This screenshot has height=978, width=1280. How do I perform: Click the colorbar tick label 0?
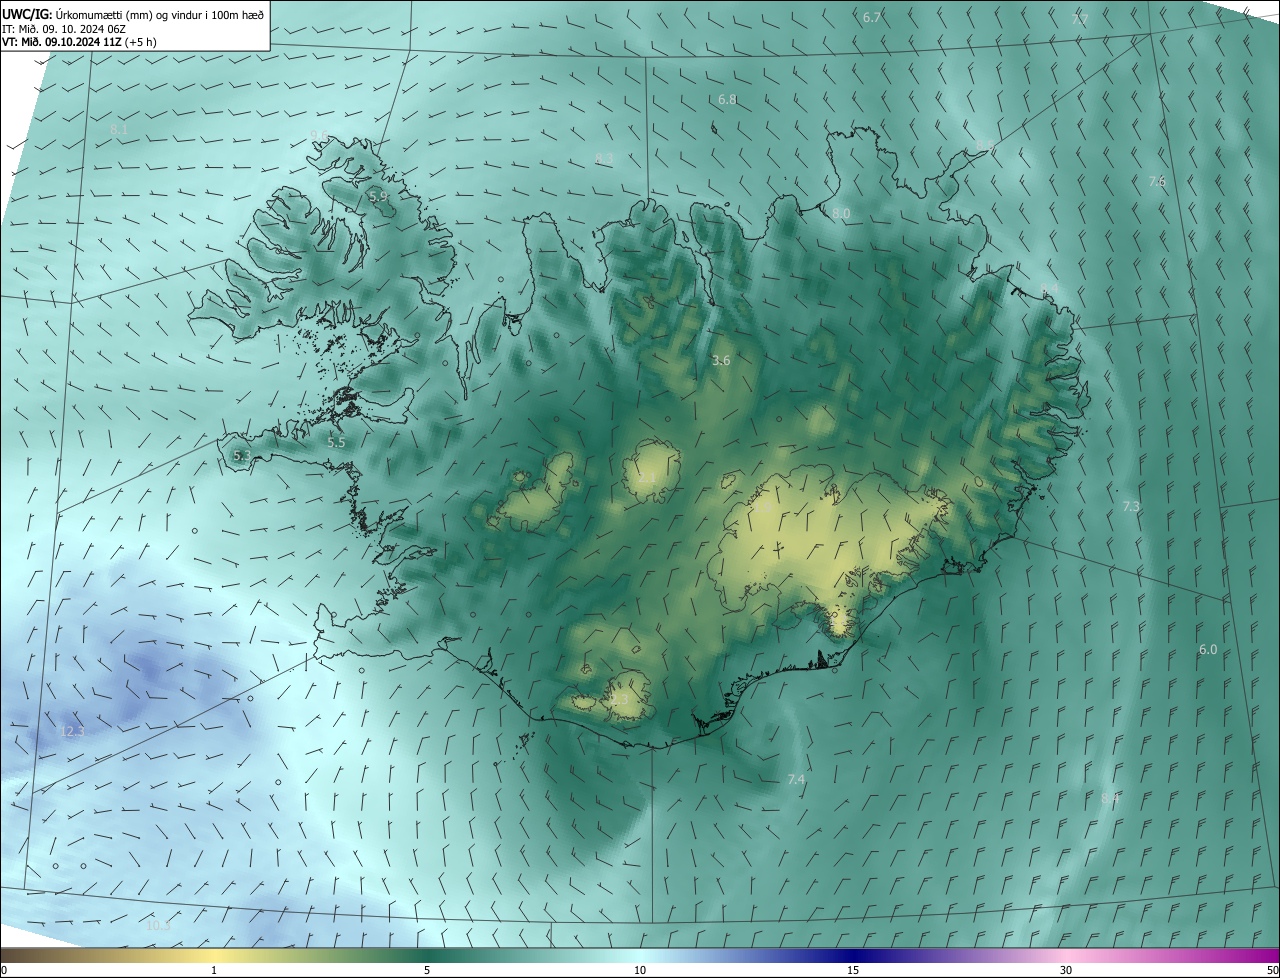(4, 971)
